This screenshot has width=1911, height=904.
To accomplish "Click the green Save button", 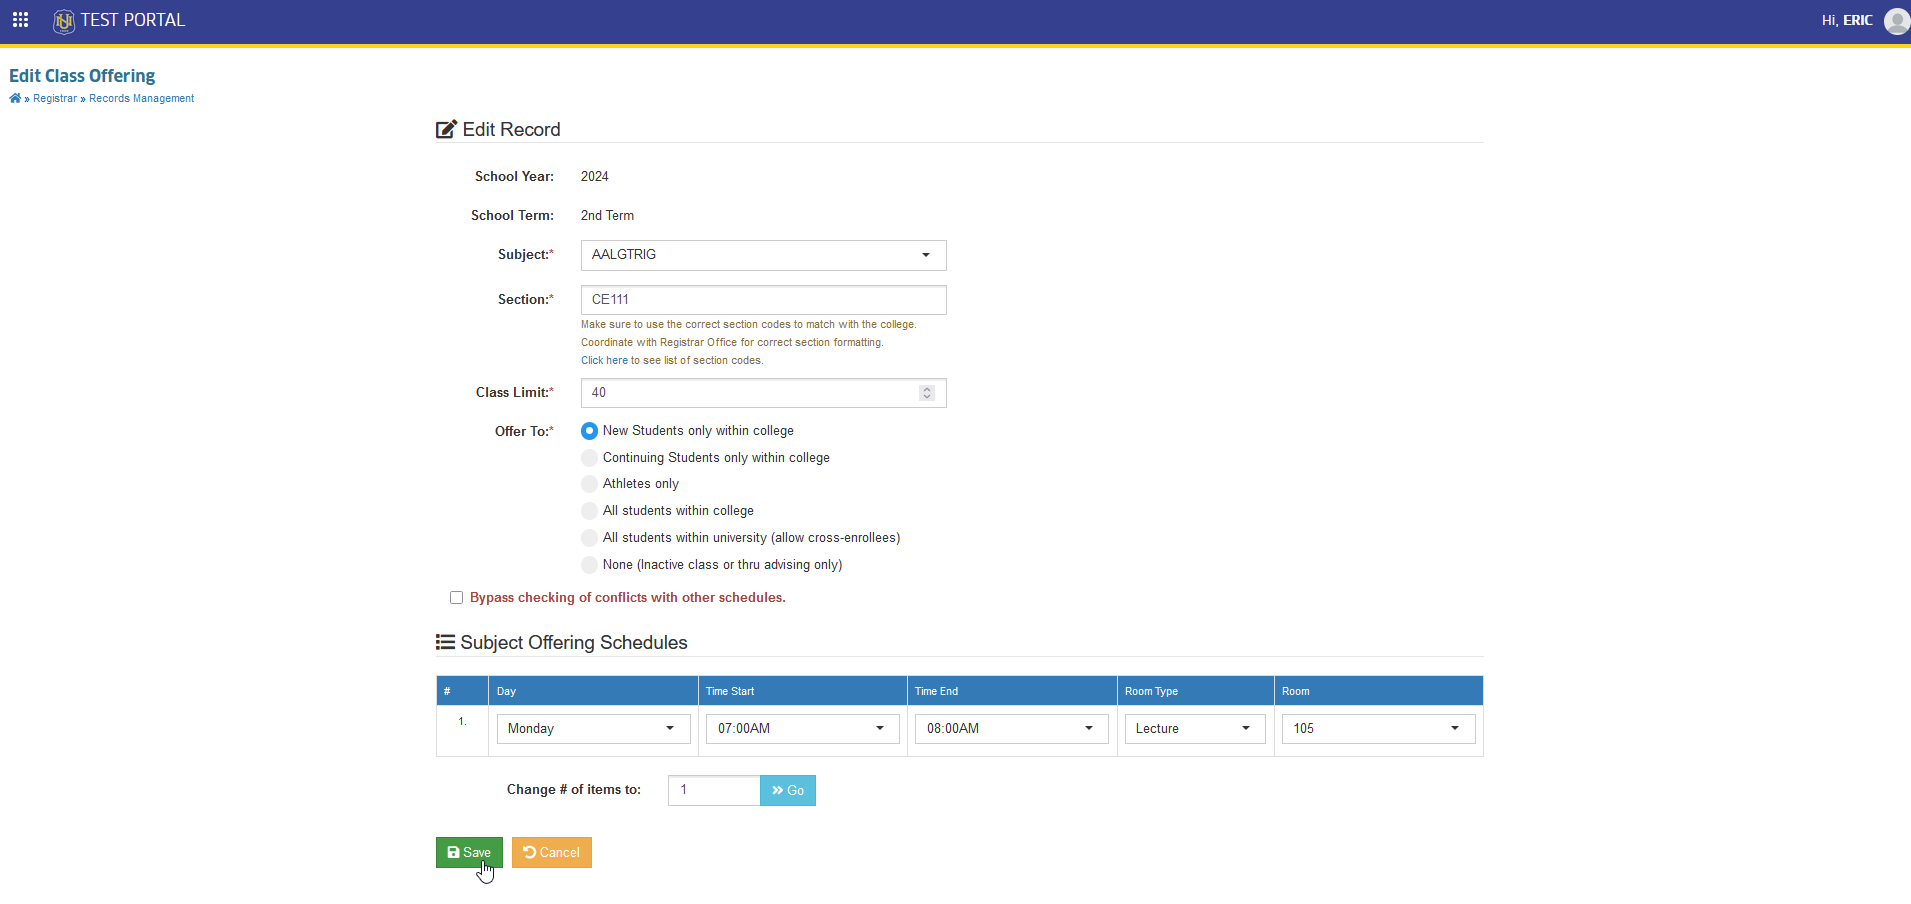I will coord(469,853).
